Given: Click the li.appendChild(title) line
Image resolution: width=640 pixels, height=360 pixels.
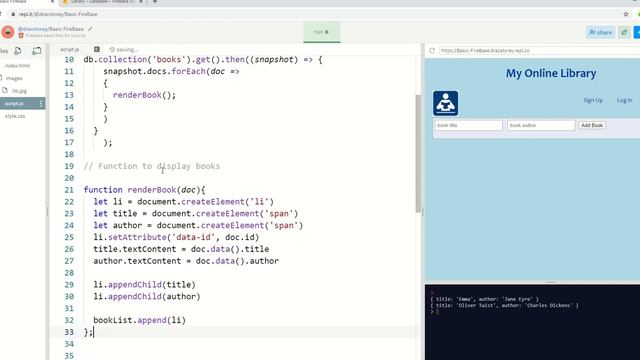Looking at the screenshot, I should click(x=144, y=284).
